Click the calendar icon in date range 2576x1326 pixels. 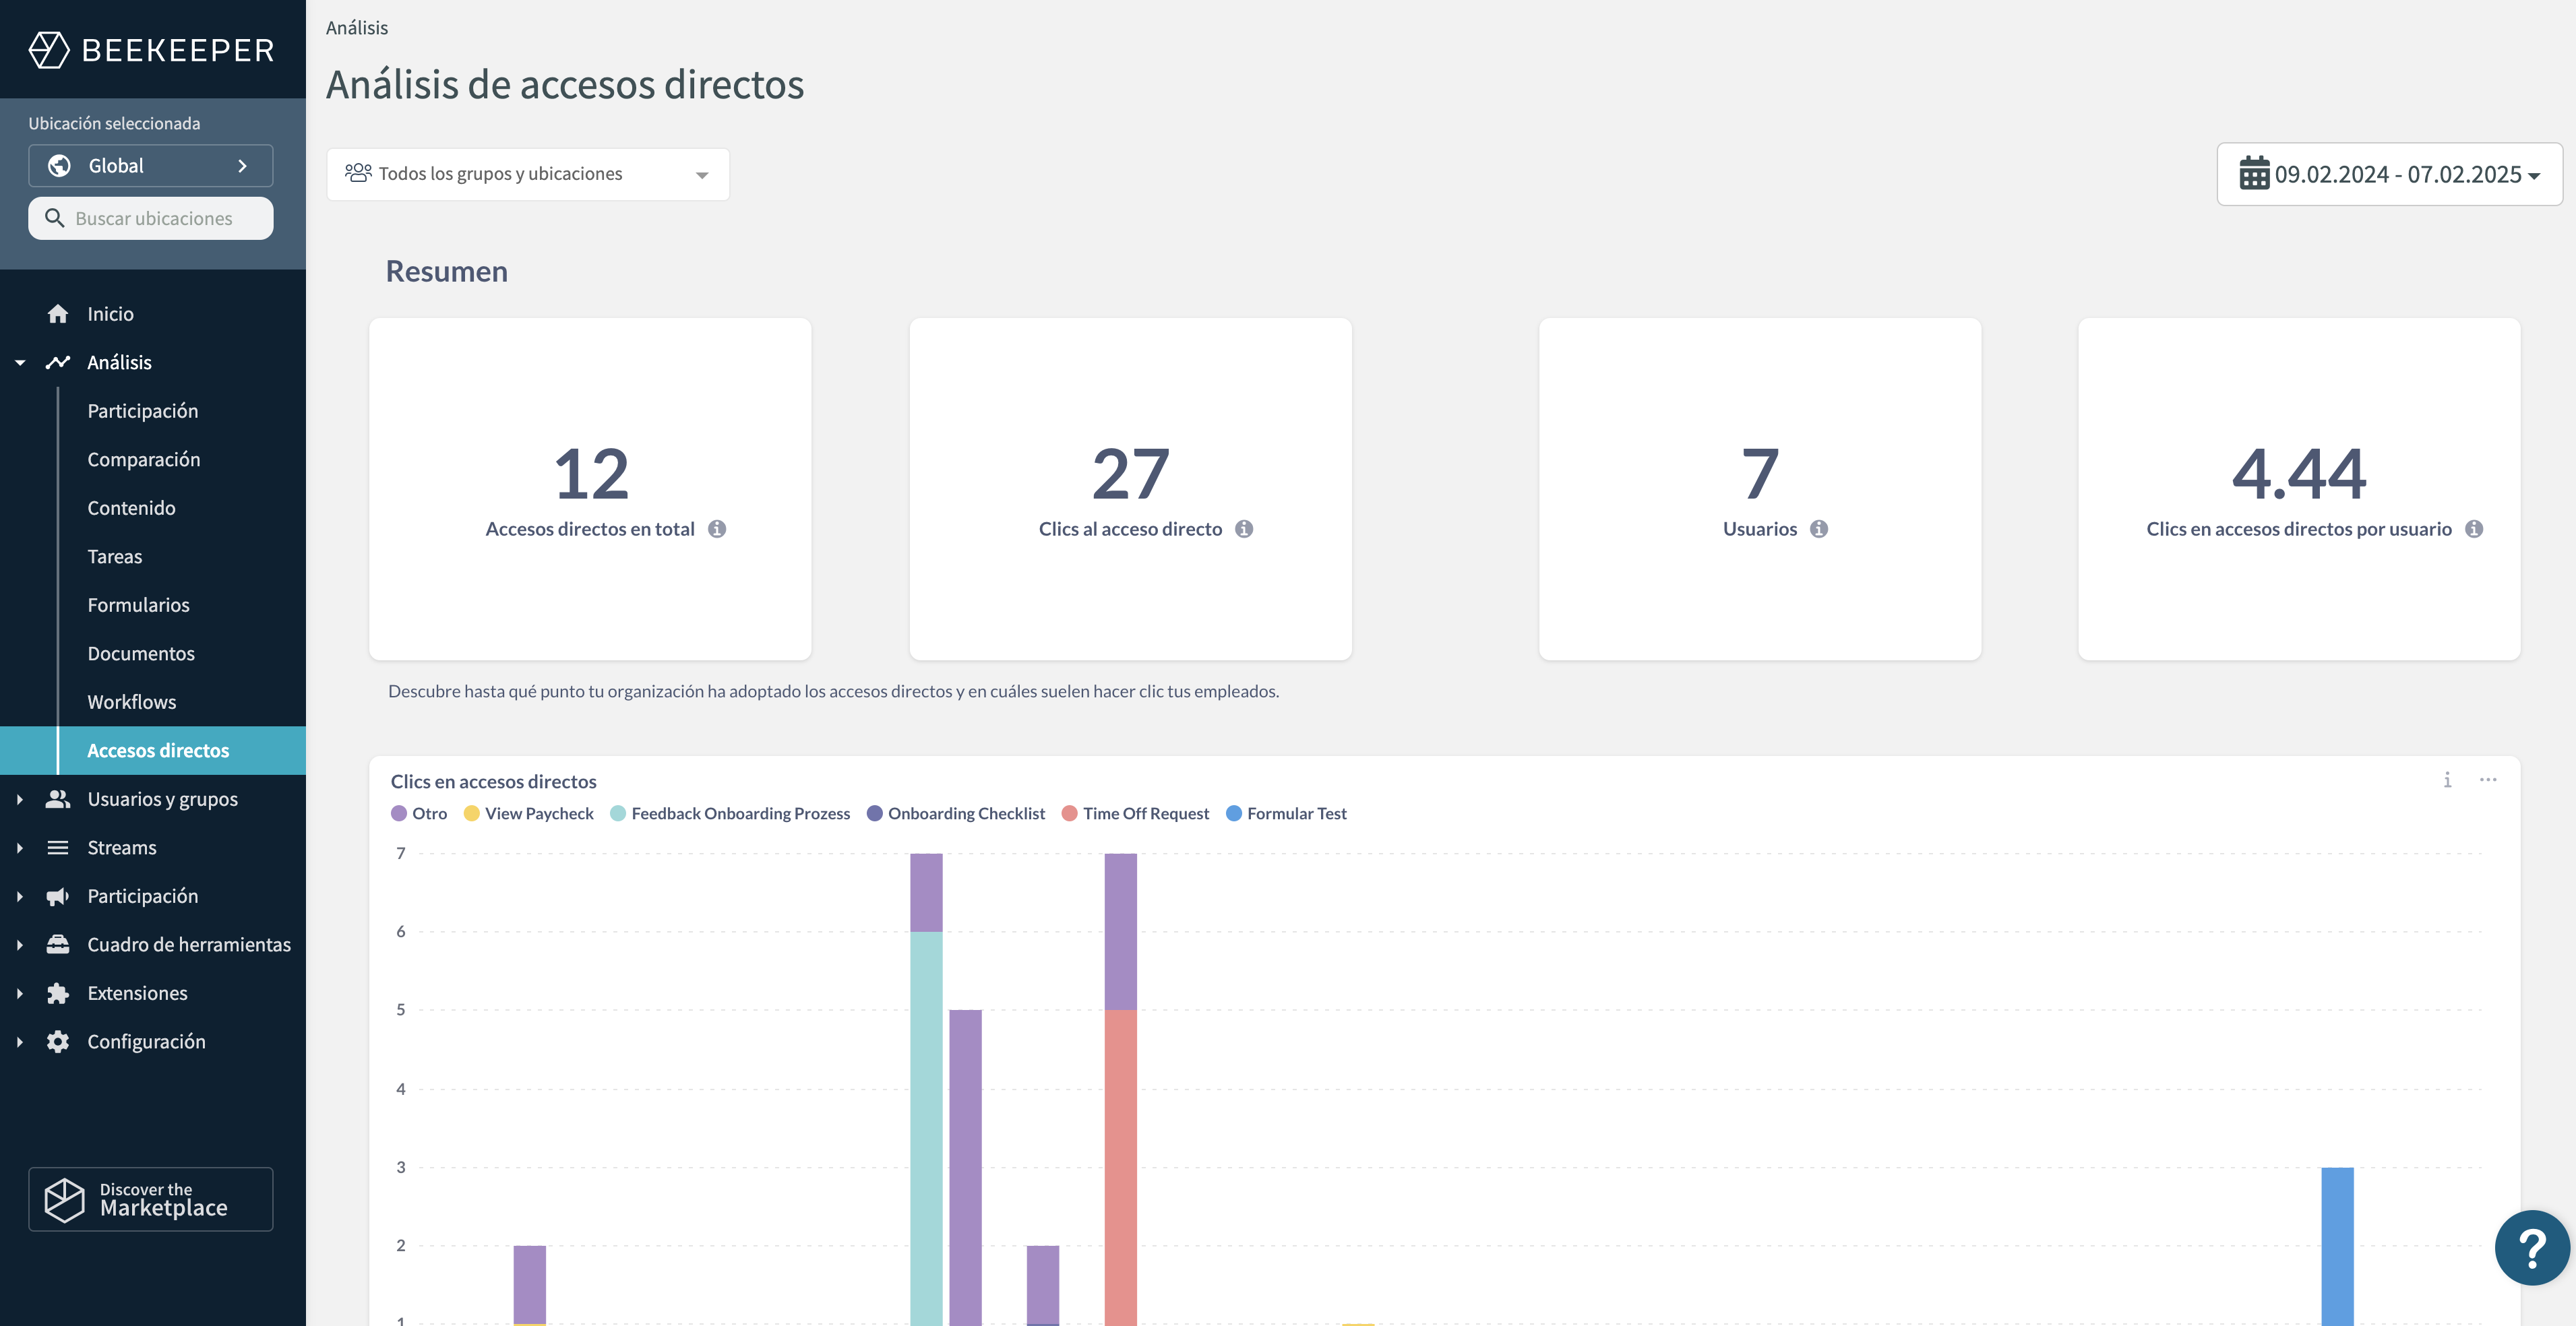[x=2254, y=173]
